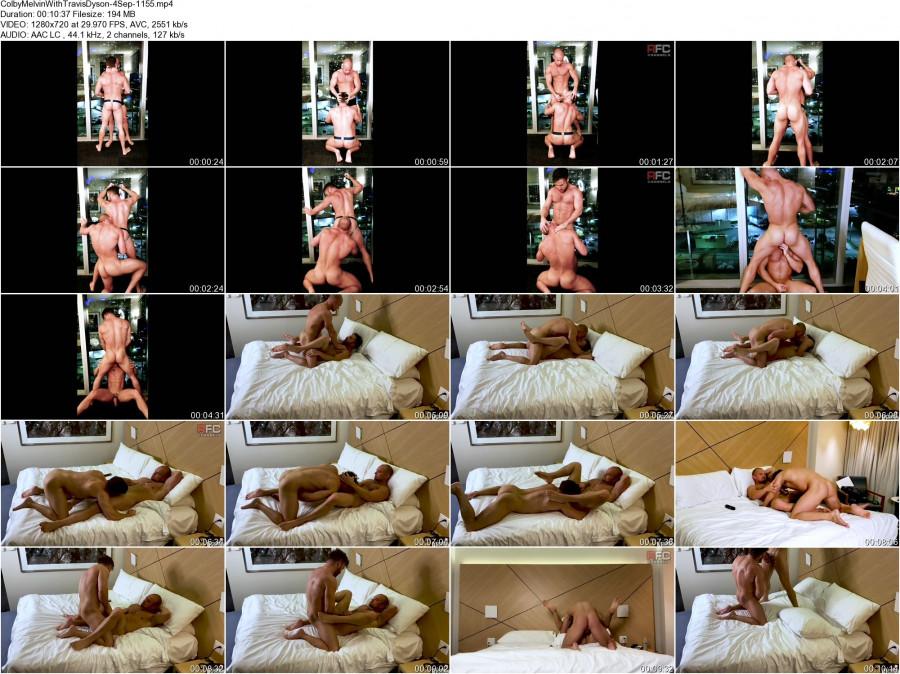900x674 pixels.
Task: Click the thumbnail timestamped 00:09:32
Action: pyautogui.click(x=562, y=609)
